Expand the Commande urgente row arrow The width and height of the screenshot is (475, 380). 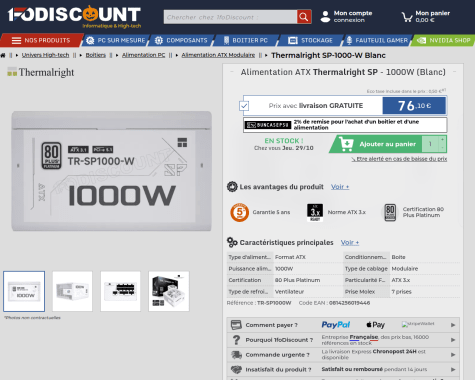pyautogui.click(x=453, y=355)
